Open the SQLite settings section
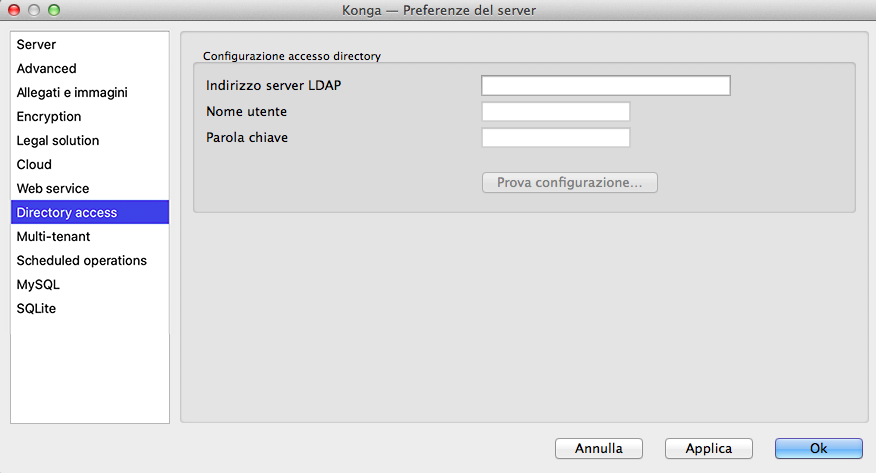 [x=37, y=309]
